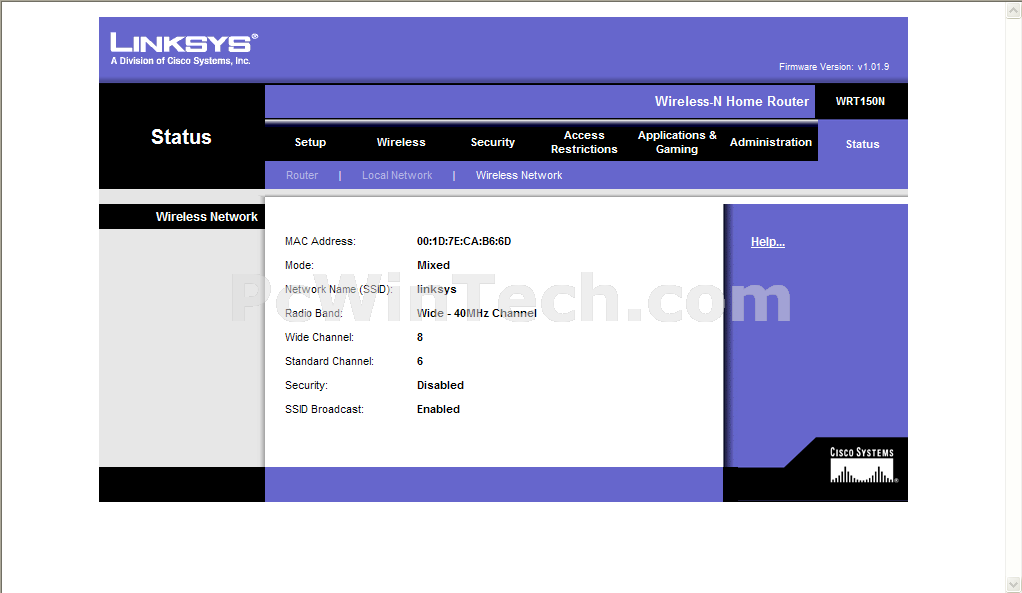The width and height of the screenshot is (1022, 593).
Task: Click the Mode value 'Mixed'
Action: coord(433,265)
